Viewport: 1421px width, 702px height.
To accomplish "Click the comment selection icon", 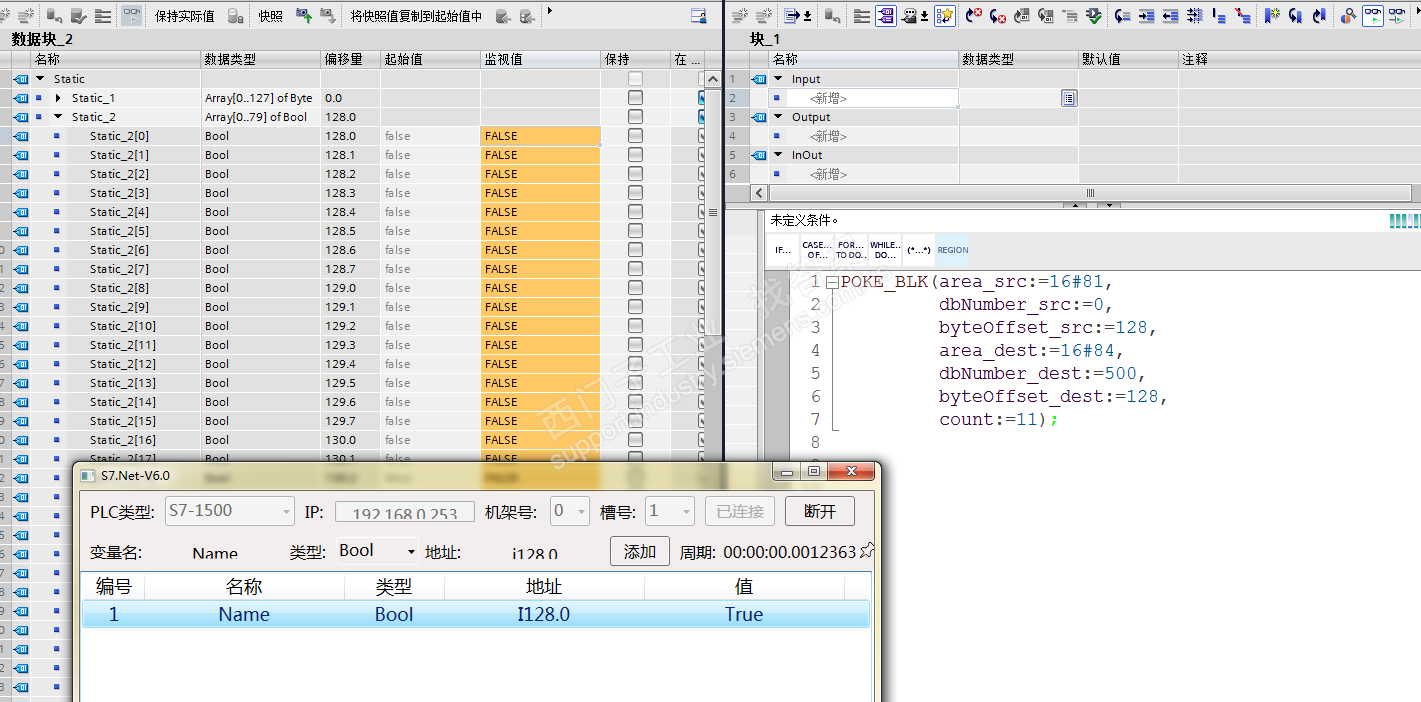I will point(1219,15).
